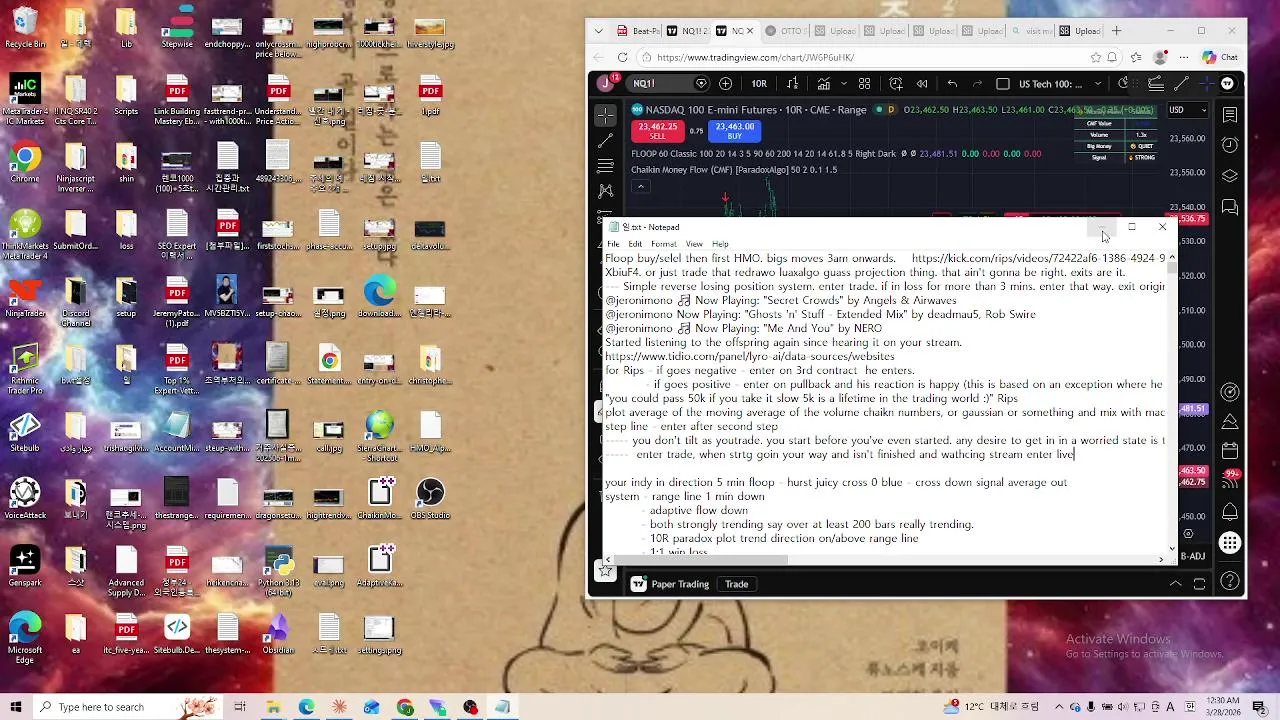This screenshot has width=1280, height=720.
Task: Undo the last chart action in TradingView
Action: tap(953, 84)
